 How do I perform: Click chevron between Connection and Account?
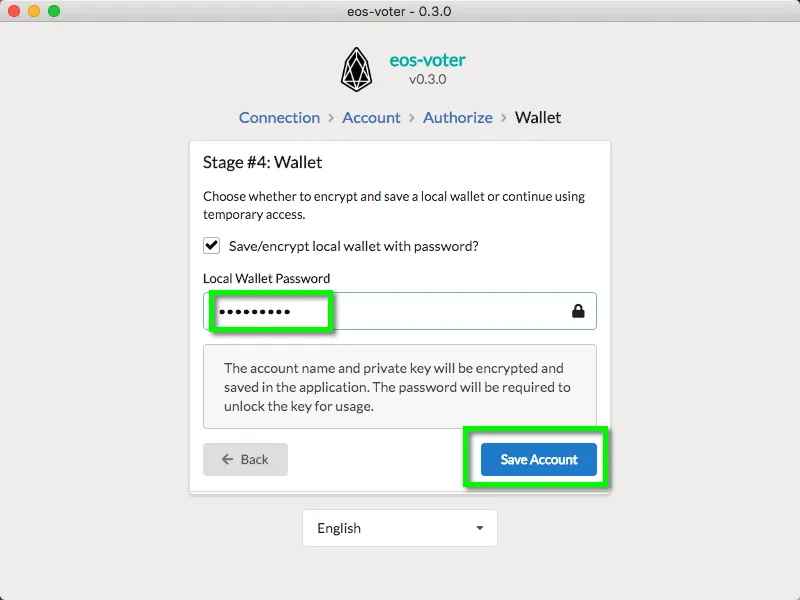coord(331,118)
